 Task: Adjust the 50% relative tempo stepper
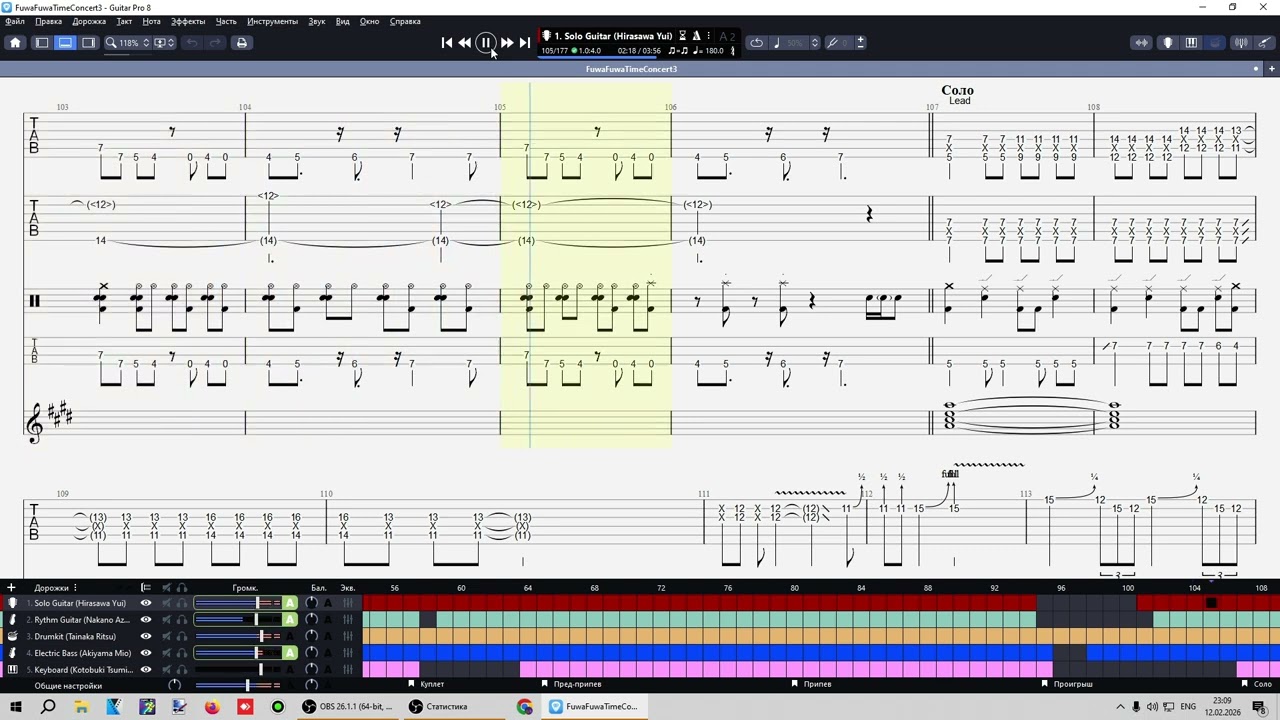(814, 42)
